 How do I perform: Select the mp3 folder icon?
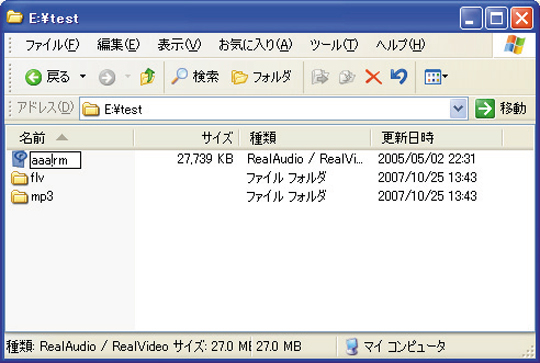click(x=20, y=197)
